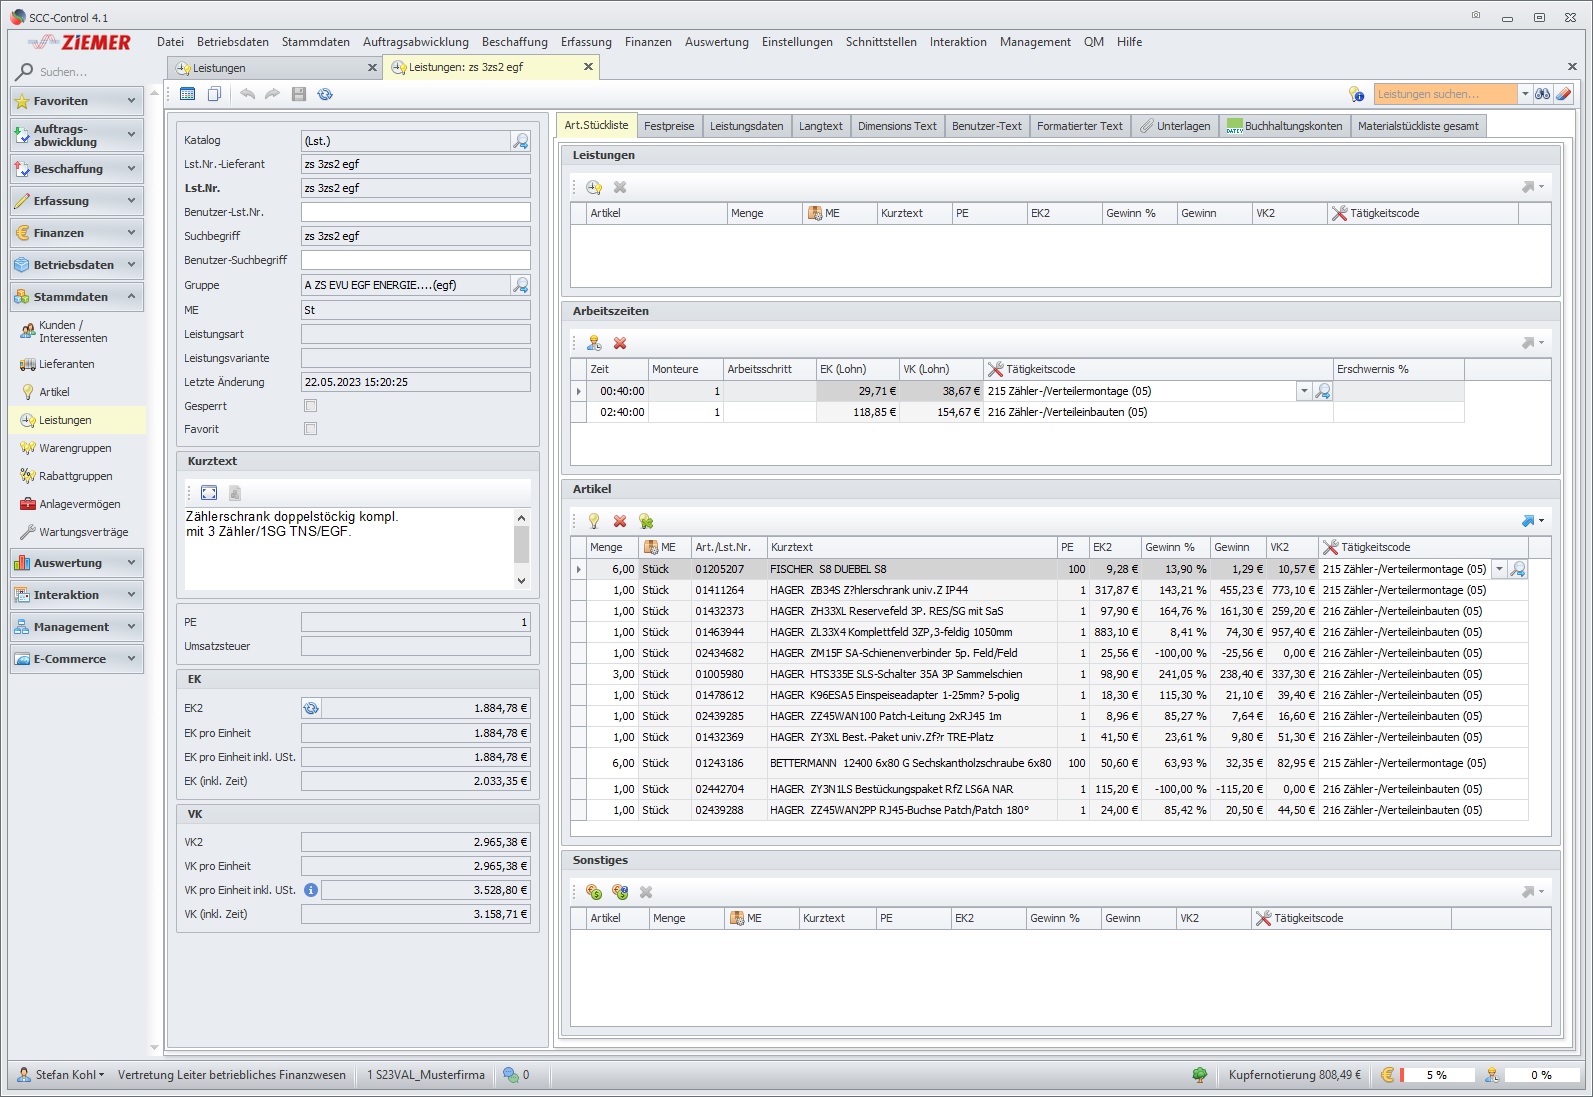Viewport: 1593px width, 1097px height.
Task: Open Lieferanten in sidebar
Action: (x=78, y=364)
